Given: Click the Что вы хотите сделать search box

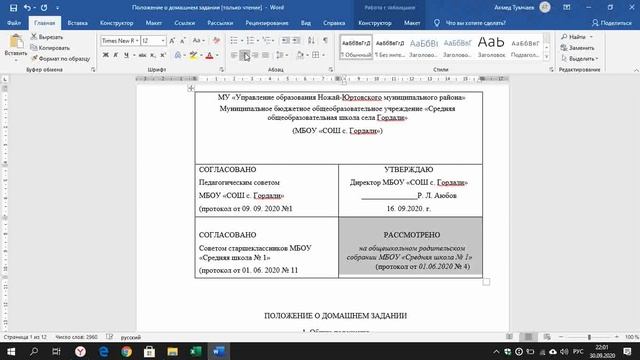Looking at the screenshot, I should click(476, 23).
